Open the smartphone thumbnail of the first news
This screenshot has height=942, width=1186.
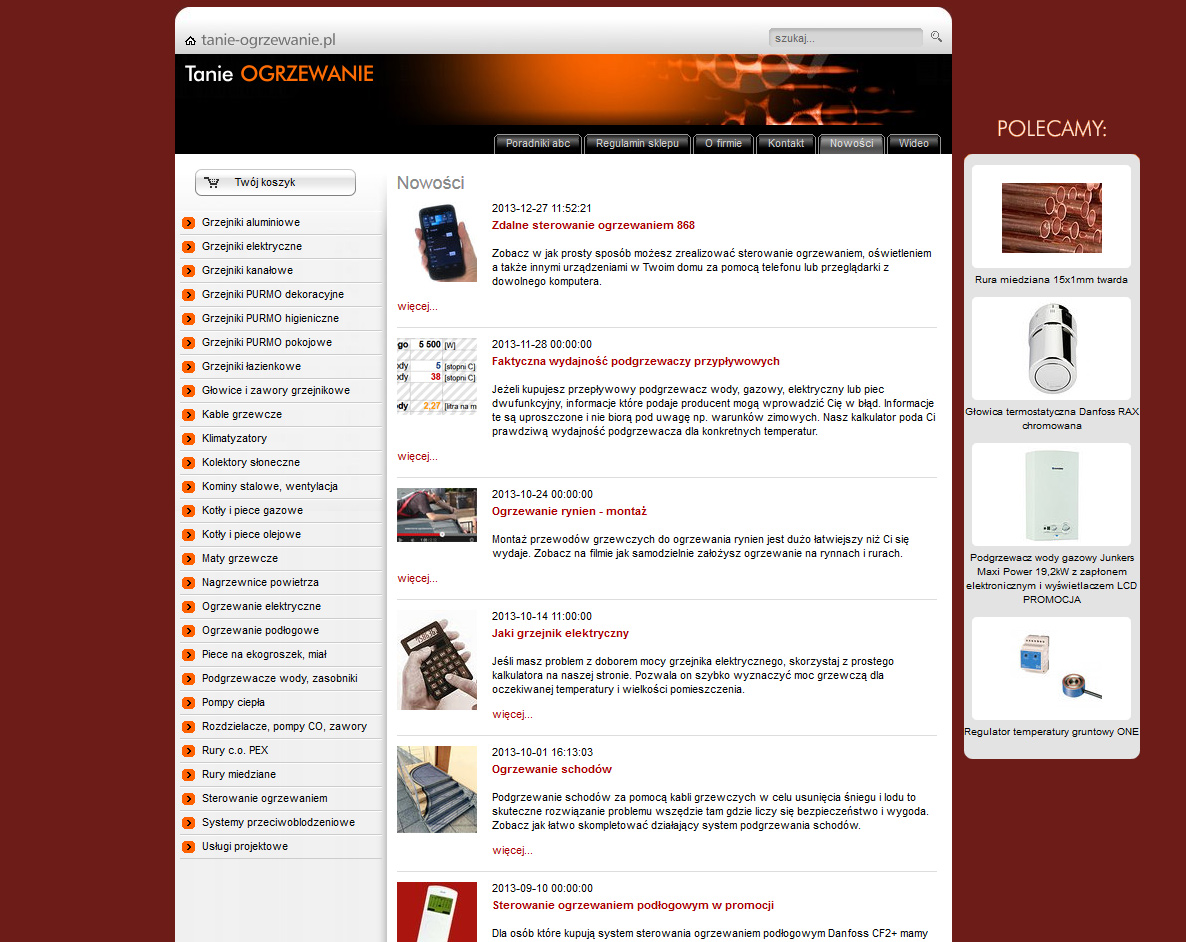[x=436, y=242]
